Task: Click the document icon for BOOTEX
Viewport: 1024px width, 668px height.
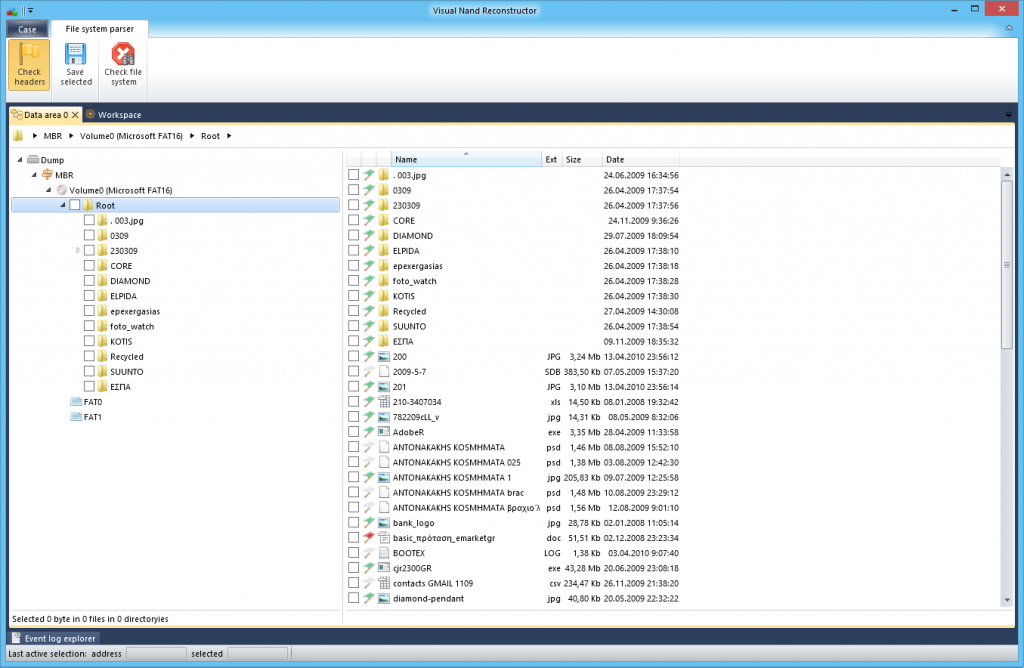Action: tap(384, 552)
